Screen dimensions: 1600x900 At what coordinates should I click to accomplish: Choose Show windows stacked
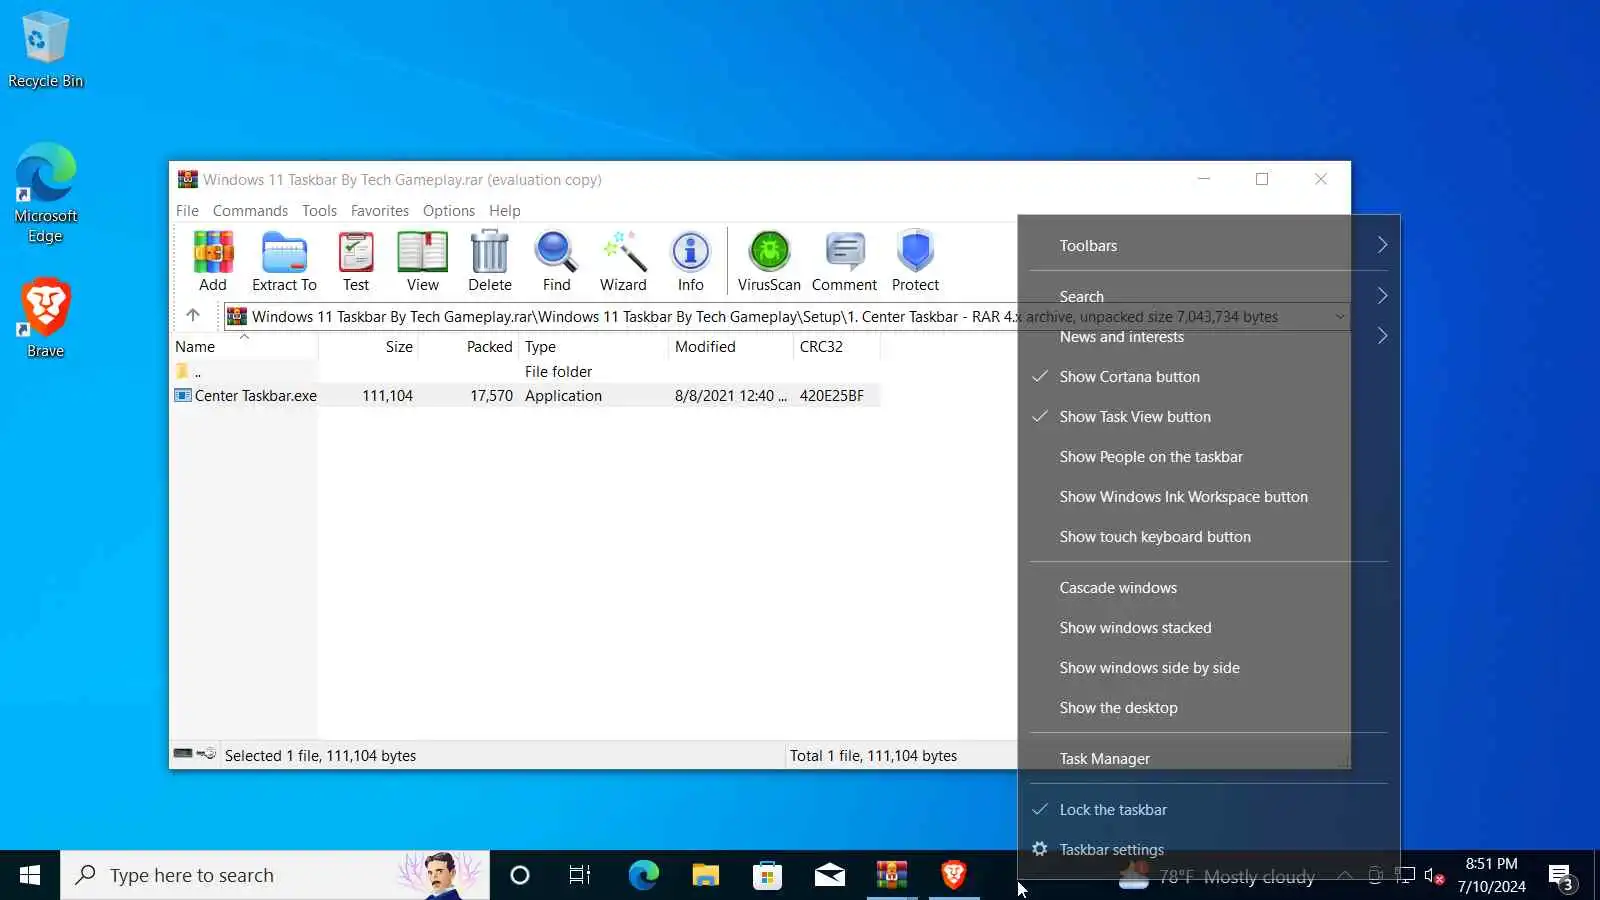[x=1209, y=628]
